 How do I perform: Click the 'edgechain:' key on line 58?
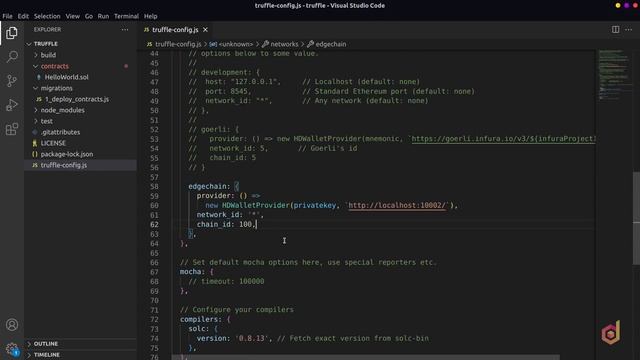pos(209,187)
